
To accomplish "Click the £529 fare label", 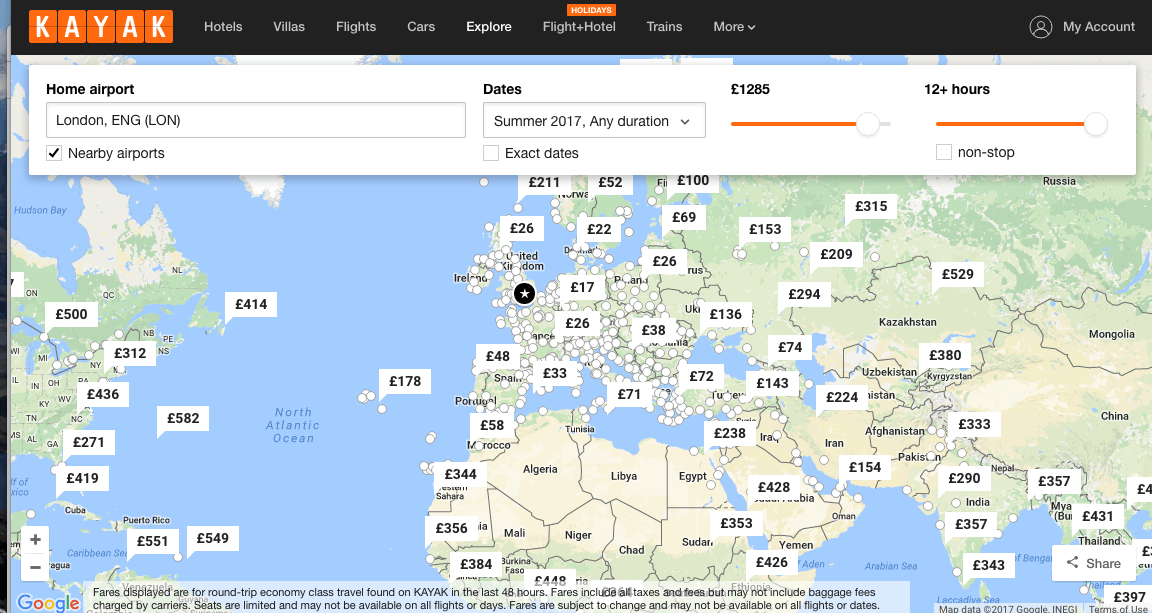I will coord(957,274).
